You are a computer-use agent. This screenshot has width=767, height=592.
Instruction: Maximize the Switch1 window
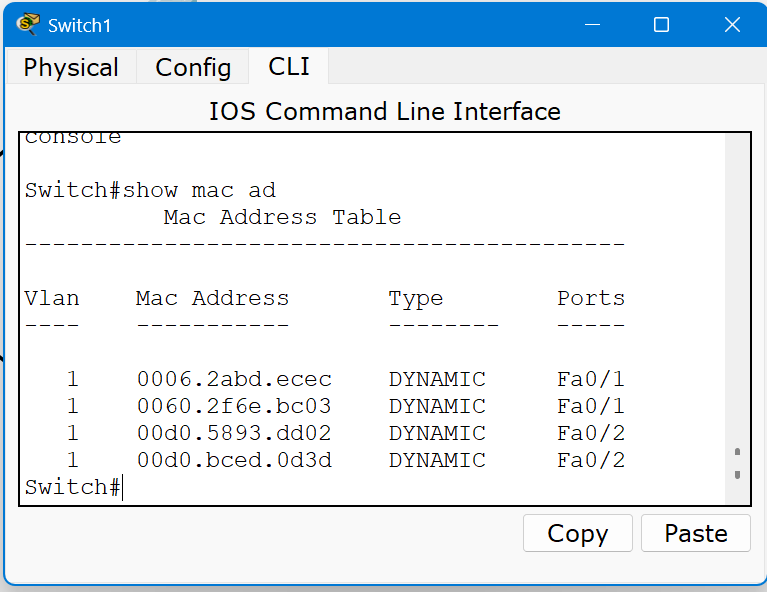click(x=661, y=25)
